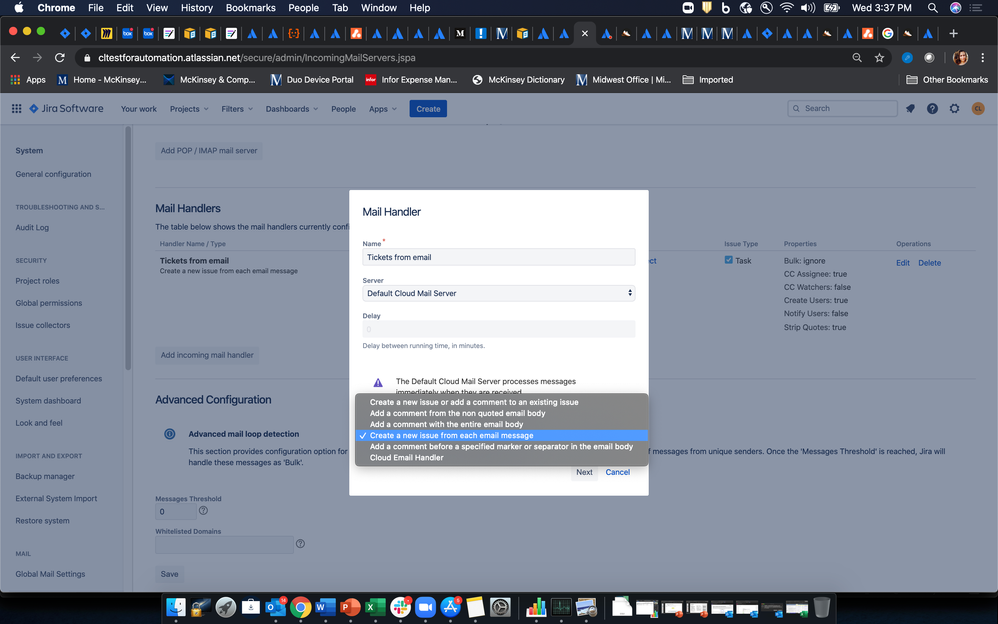
Task: Click Edit for Tickets from email handler
Action: click(903, 263)
